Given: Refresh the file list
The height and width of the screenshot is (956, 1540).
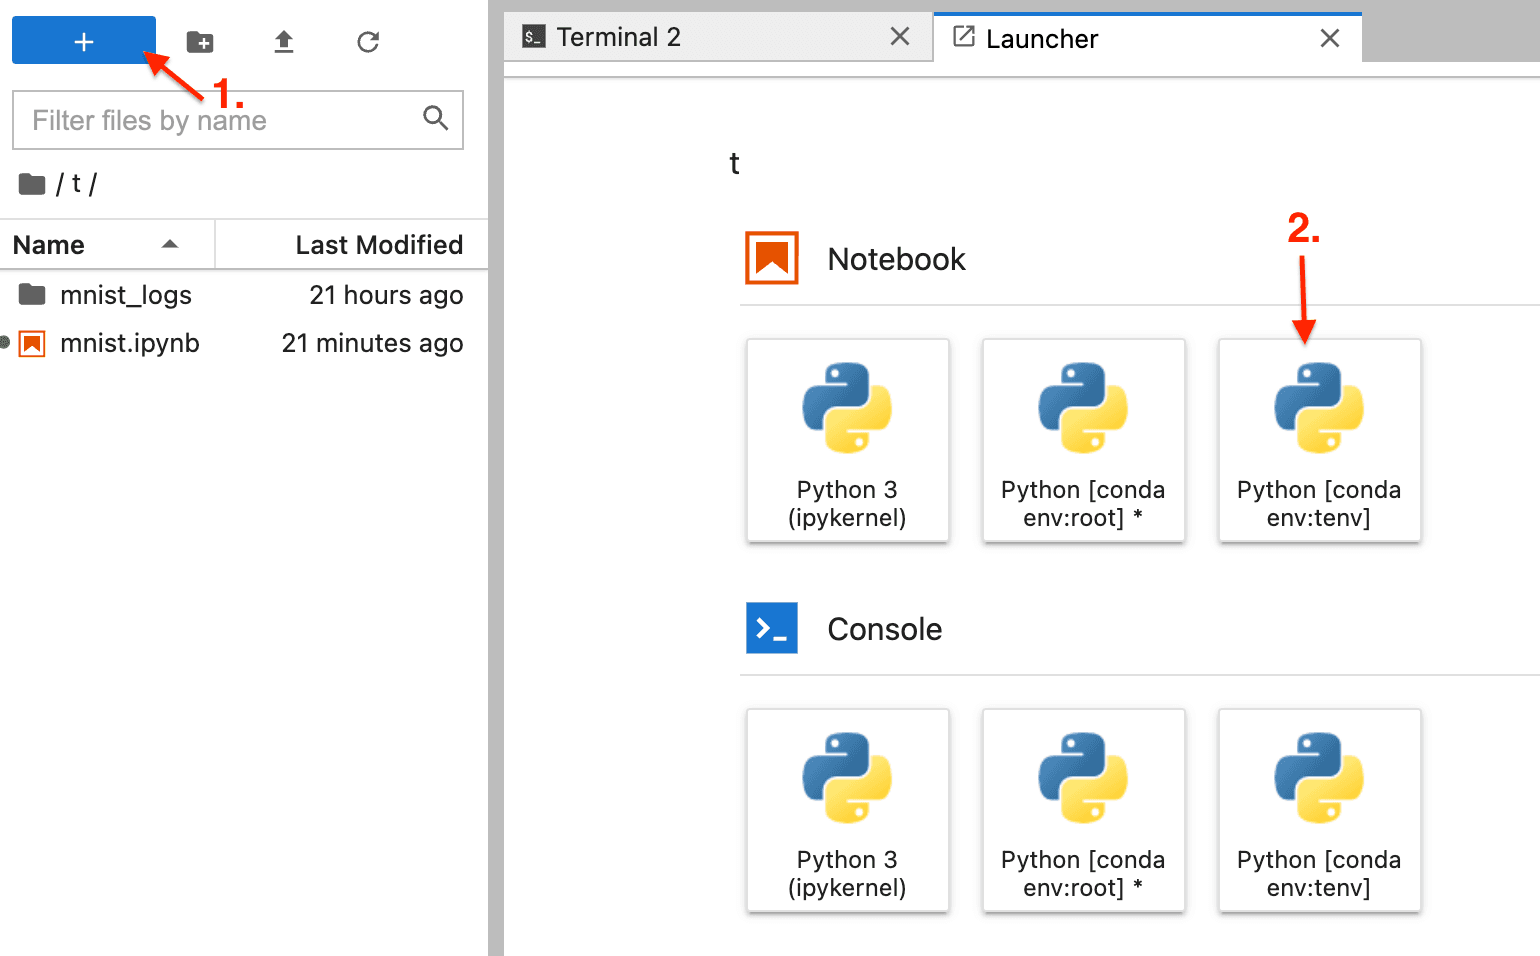Looking at the screenshot, I should click(368, 42).
